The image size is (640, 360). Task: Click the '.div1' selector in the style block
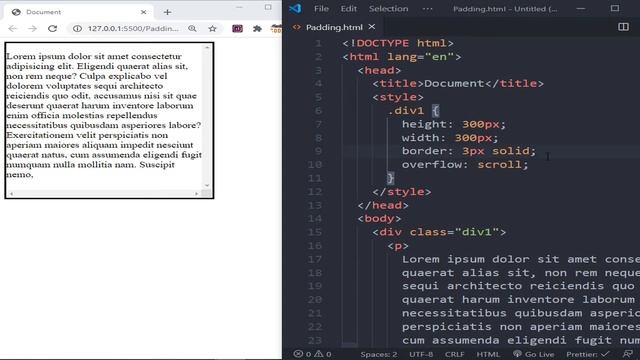click(x=406, y=111)
